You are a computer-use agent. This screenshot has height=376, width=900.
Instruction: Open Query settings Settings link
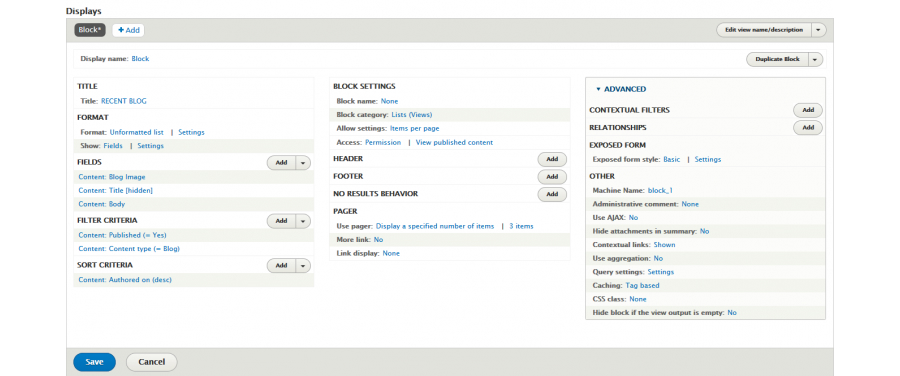coord(661,272)
